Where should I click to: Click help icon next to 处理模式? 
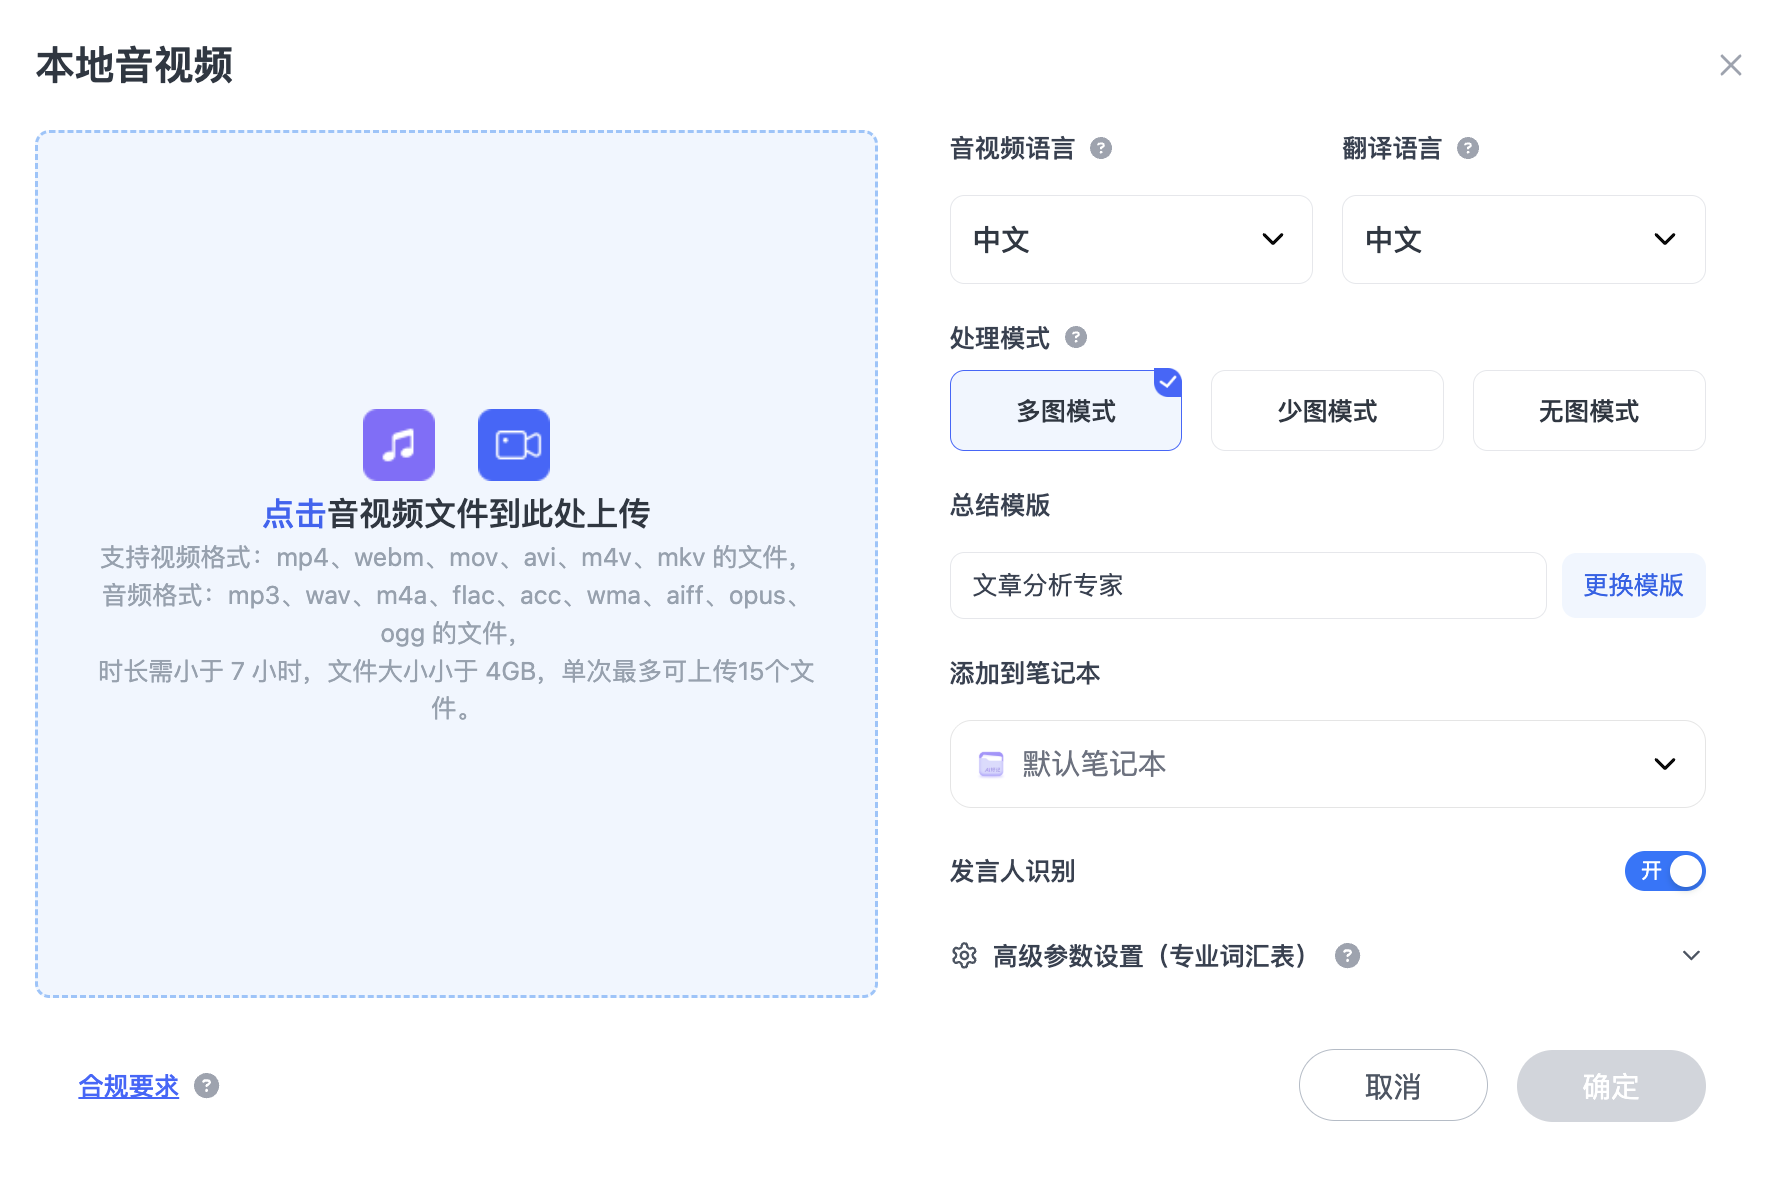pyautogui.click(x=1076, y=337)
